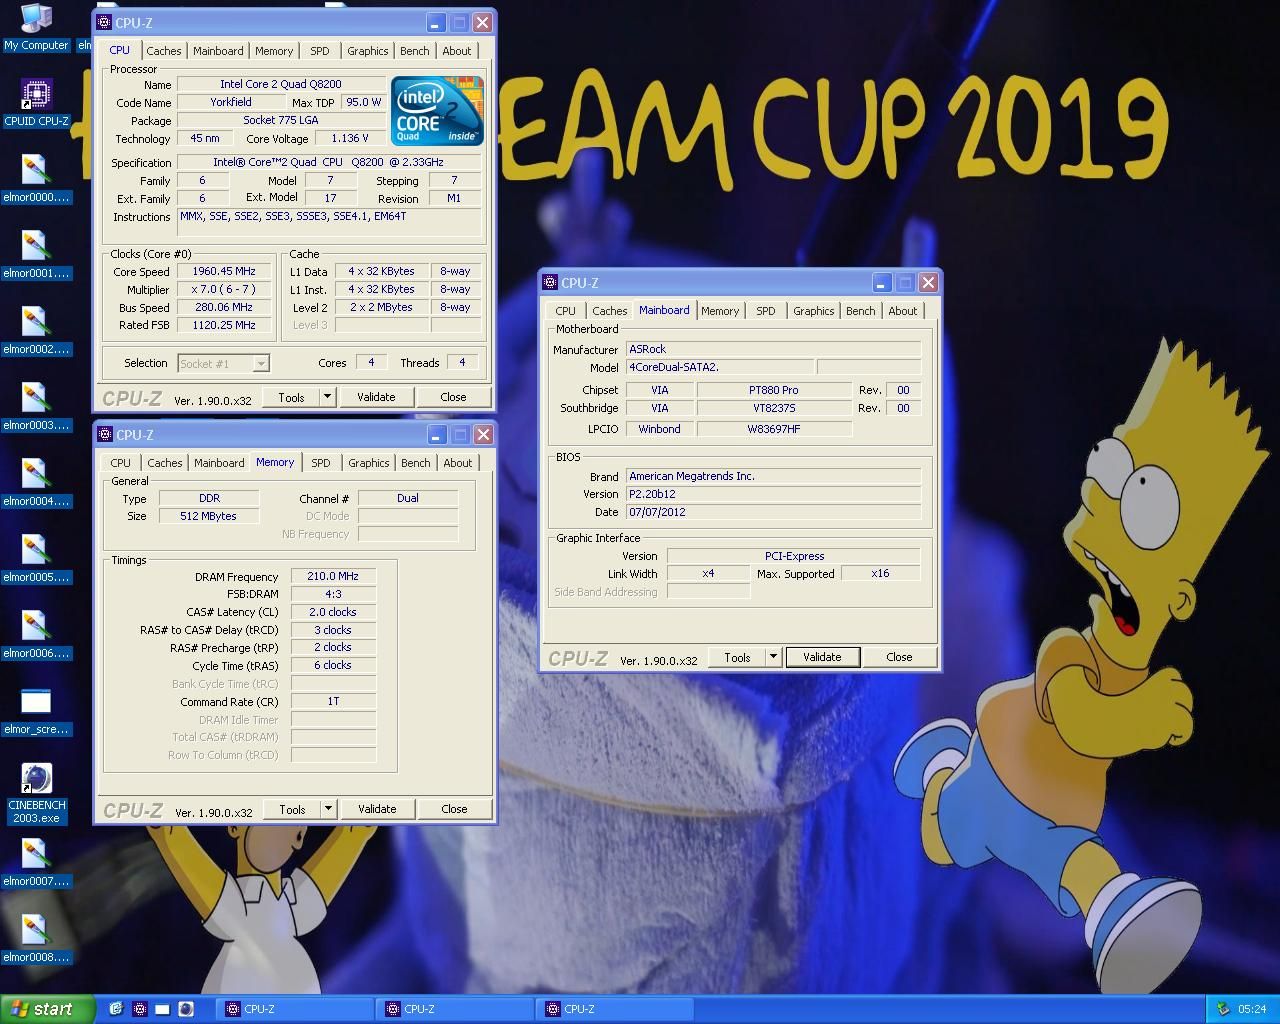Open the Memory tab in the Mainboard-tab window
This screenshot has width=1280, height=1024.
point(720,311)
